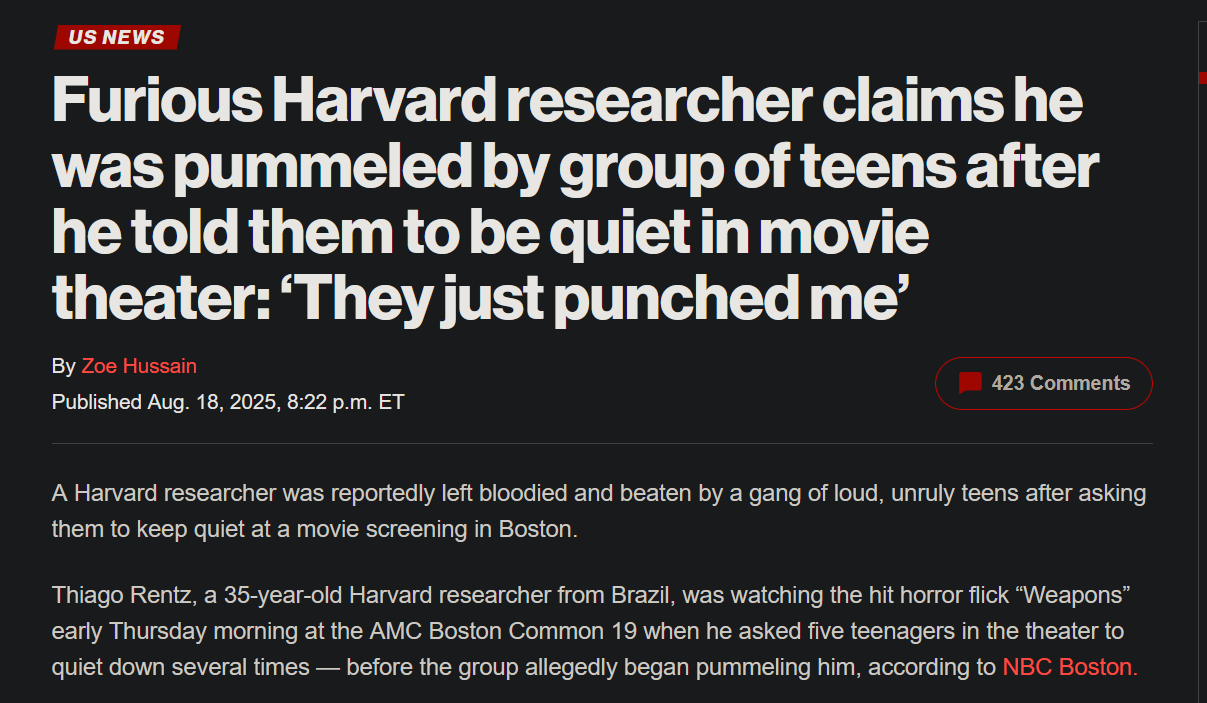Follow the NBC Boston source link
Image resolution: width=1207 pixels, height=703 pixels.
pos(1070,667)
